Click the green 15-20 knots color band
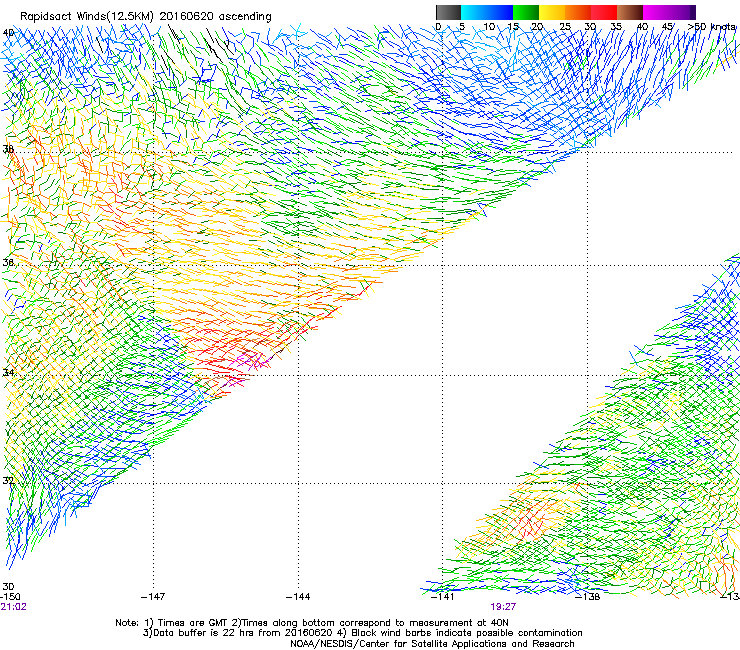The image size is (740, 650). pyautogui.click(x=526, y=12)
